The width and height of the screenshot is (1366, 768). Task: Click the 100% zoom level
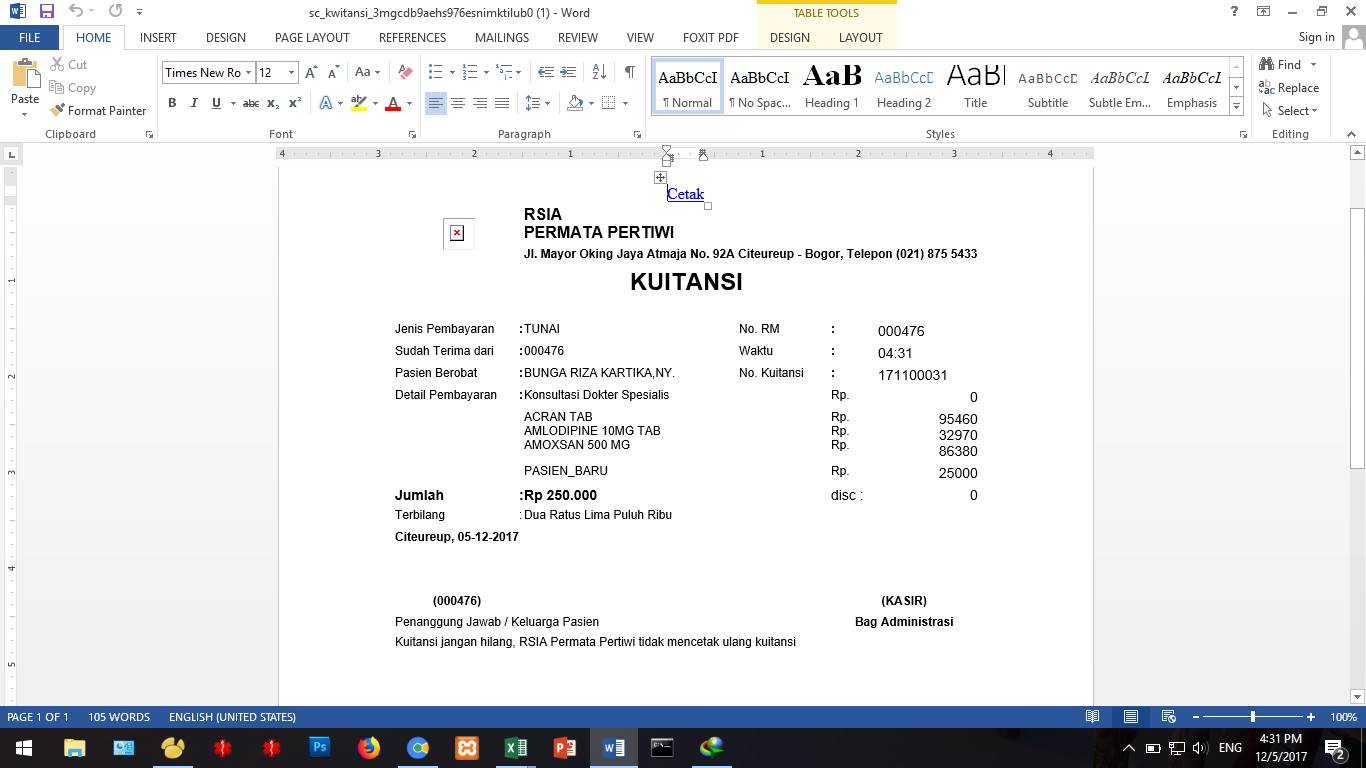coord(1343,717)
